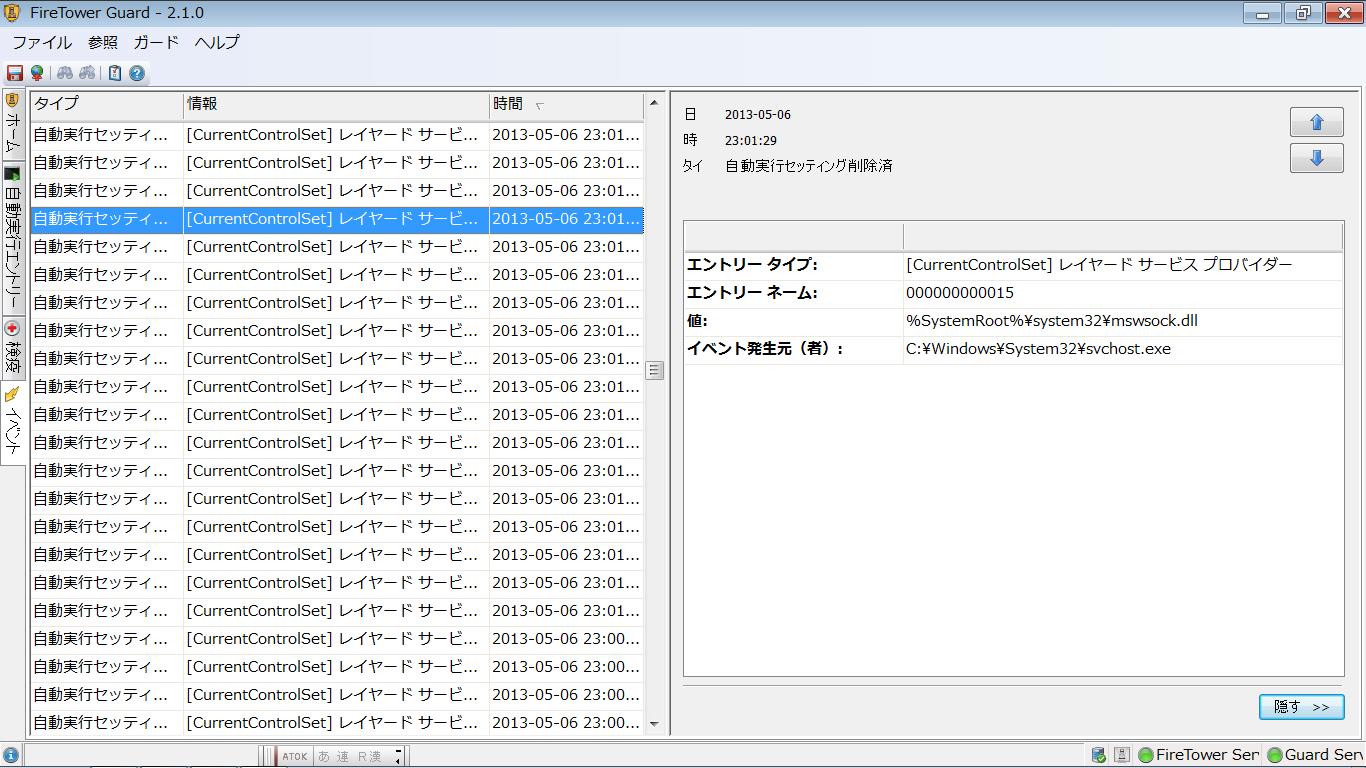Switch to the 検疫 side tab
The width and height of the screenshot is (1366, 768).
coord(13,347)
